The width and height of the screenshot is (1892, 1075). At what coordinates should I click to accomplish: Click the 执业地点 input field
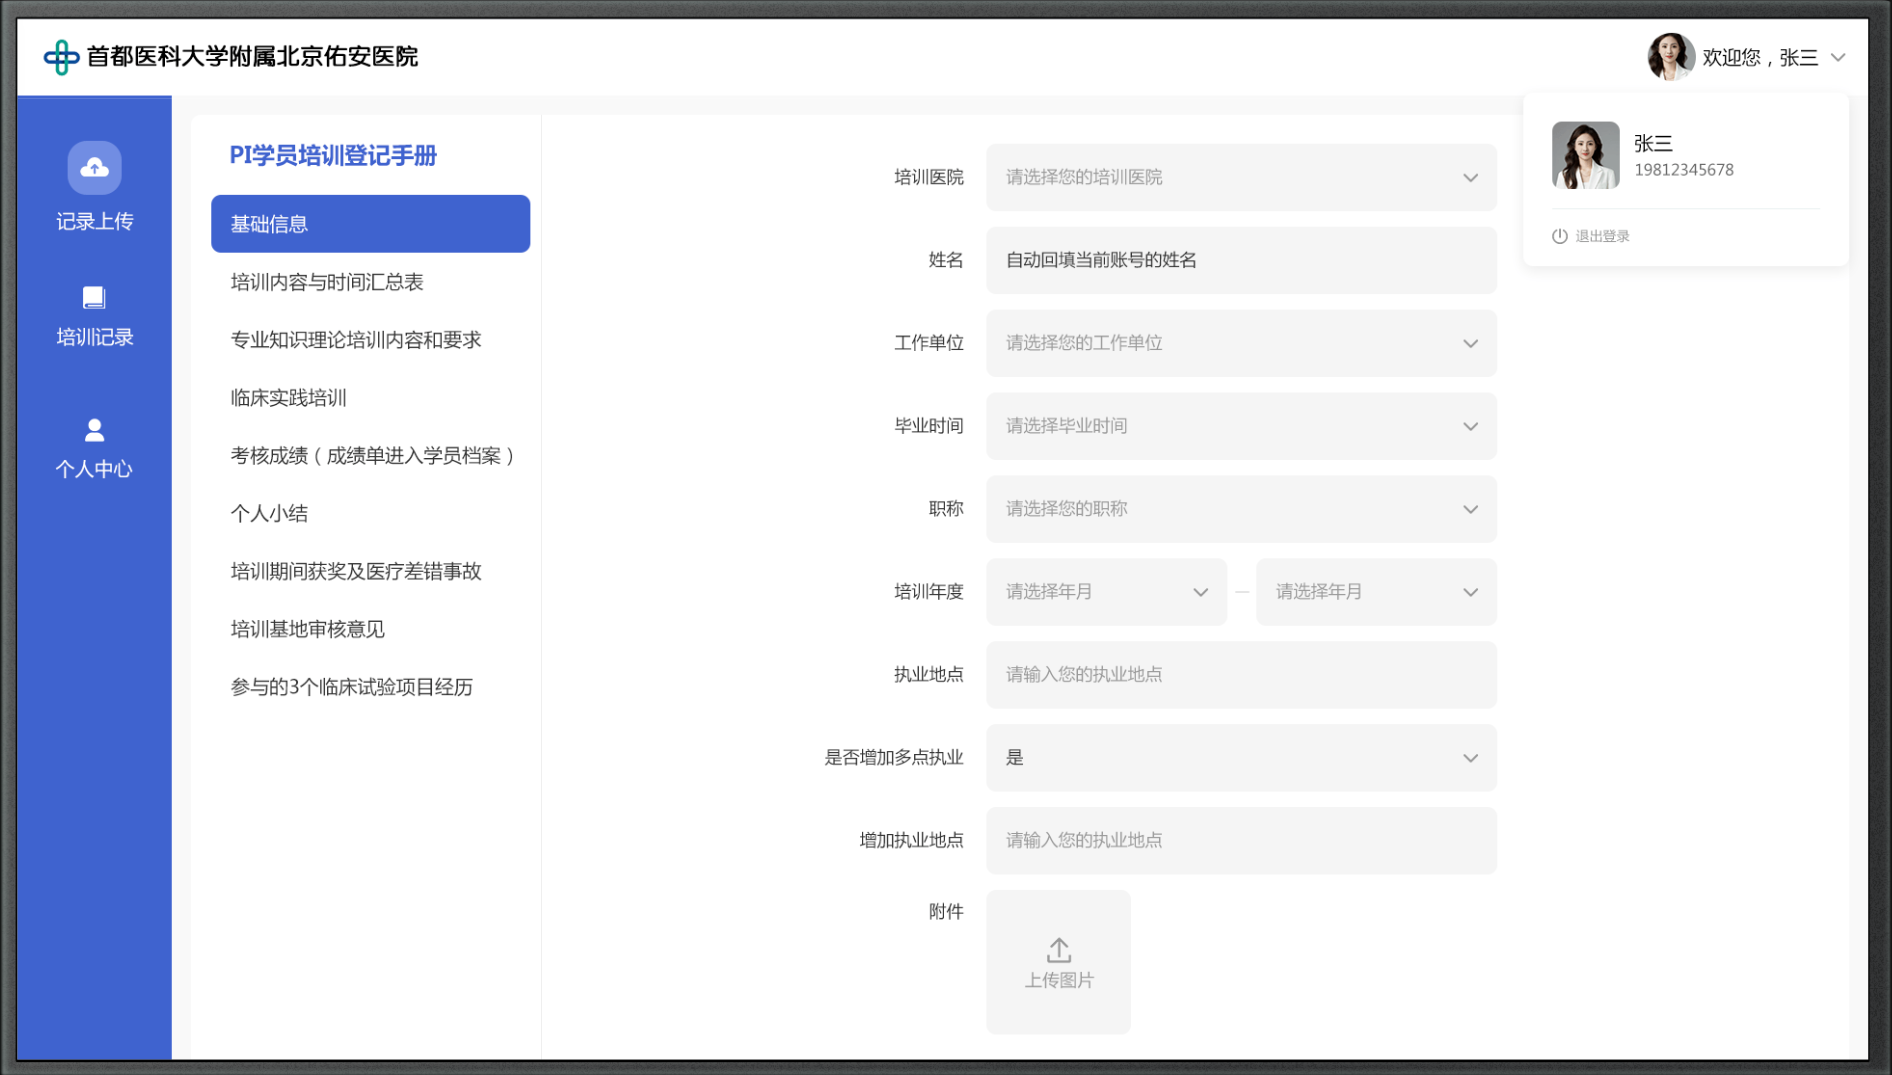(1240, 675)
